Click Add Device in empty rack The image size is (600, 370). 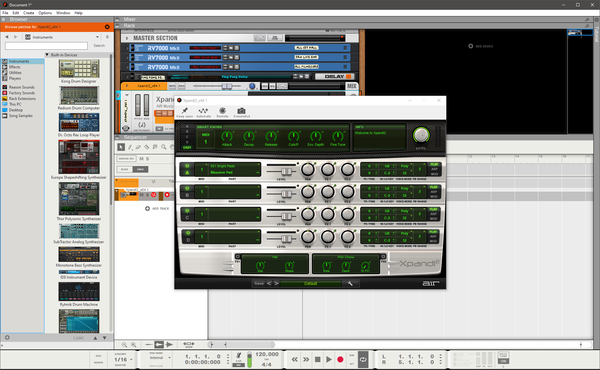tap(481, 46)
